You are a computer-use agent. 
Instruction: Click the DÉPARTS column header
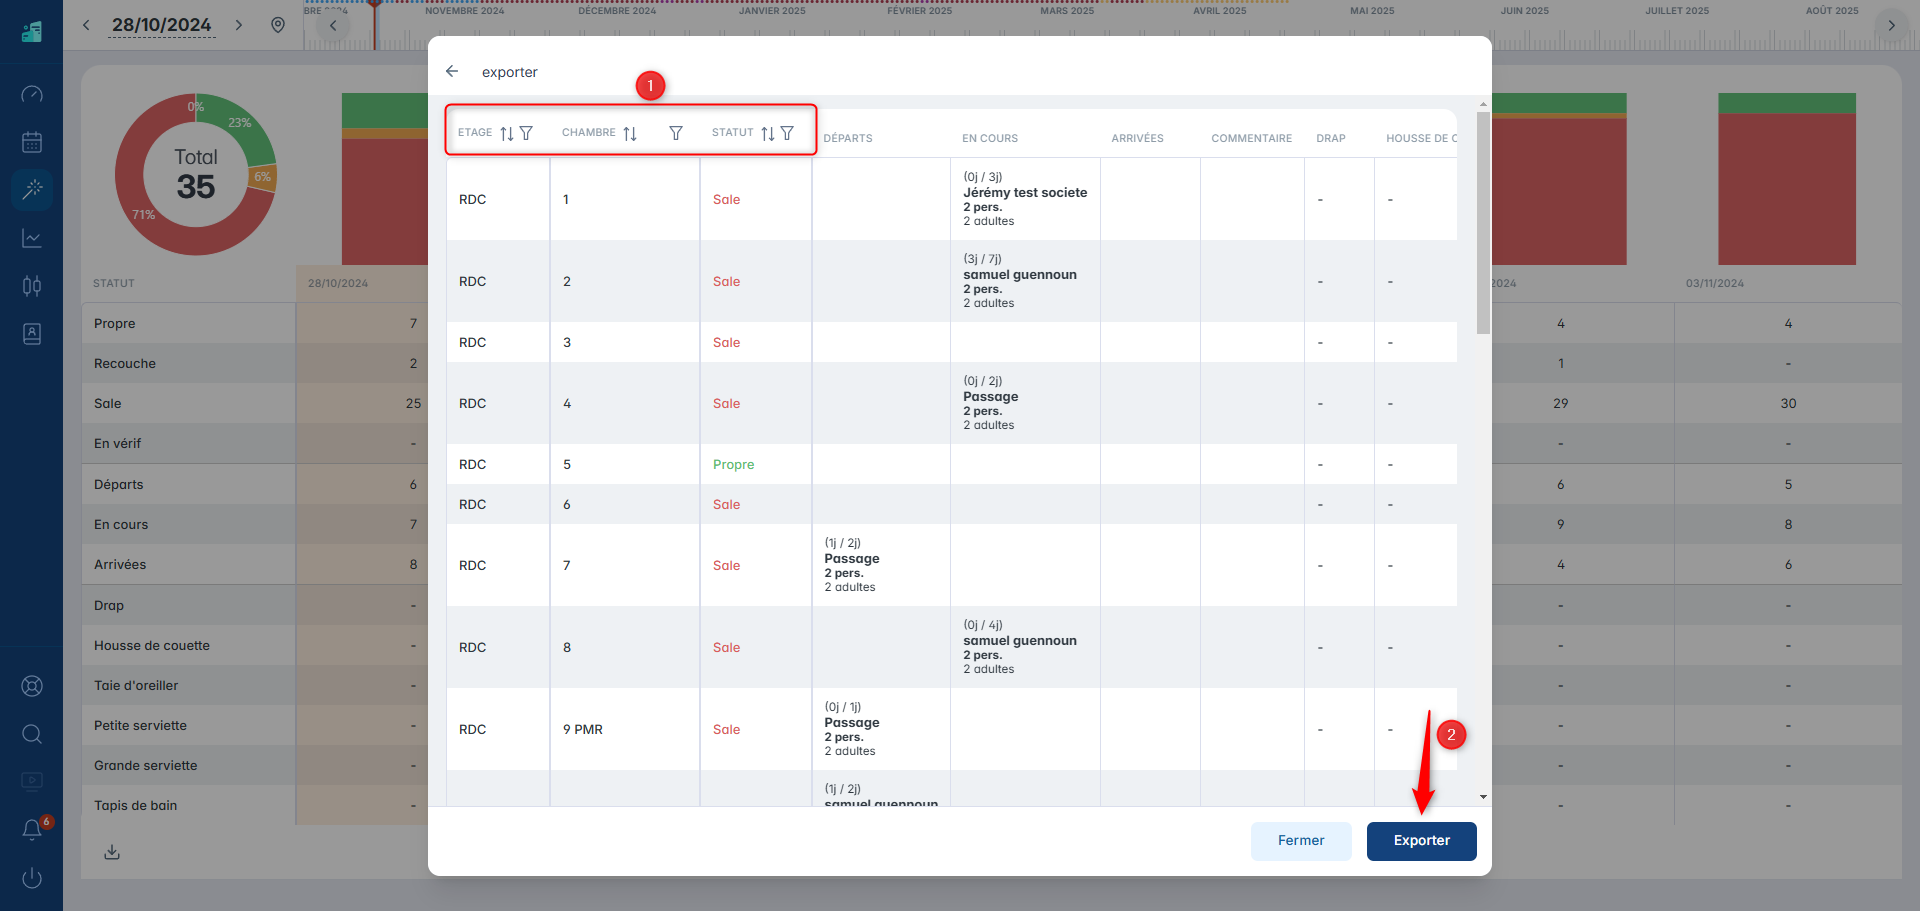point(848,138)
